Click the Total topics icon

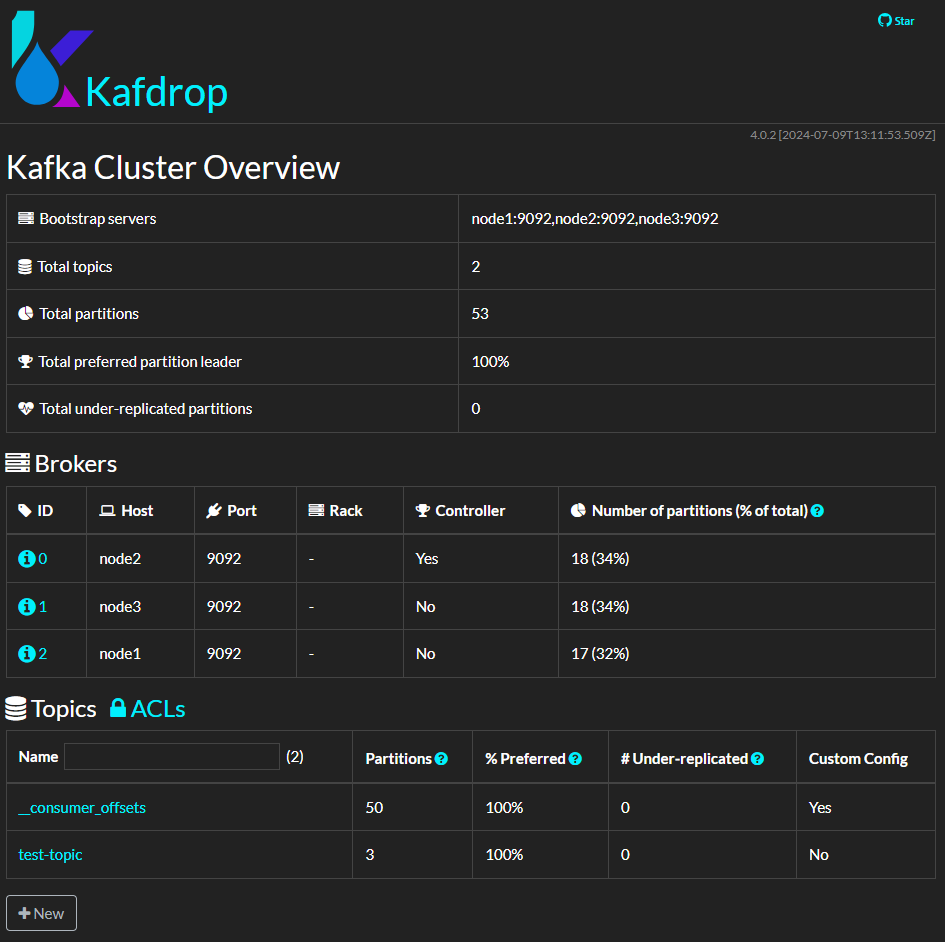[x=25, y=266]
